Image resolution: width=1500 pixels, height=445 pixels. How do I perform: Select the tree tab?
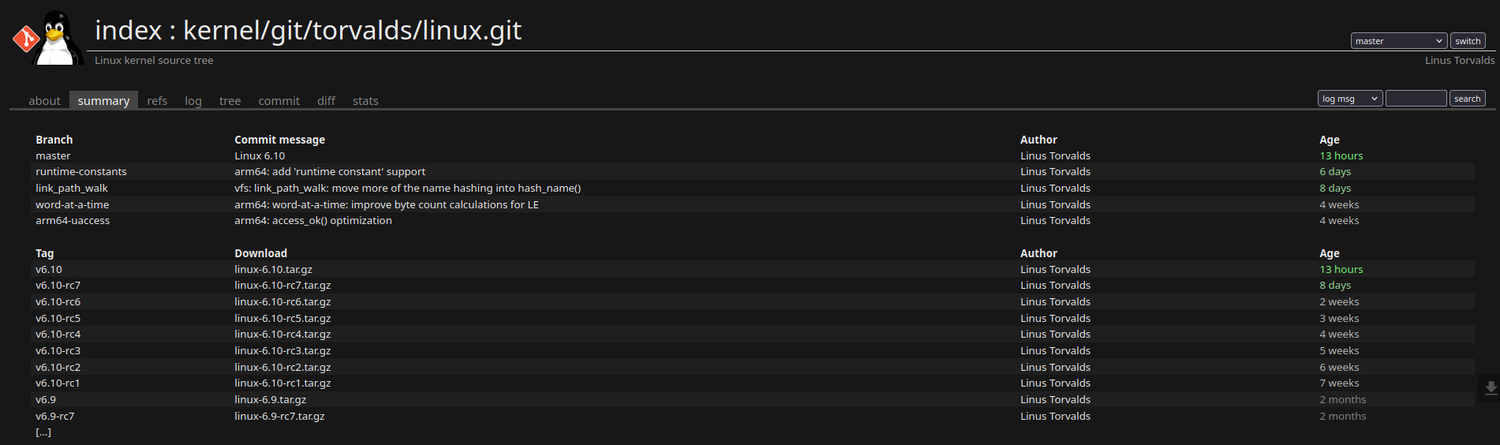230,101
